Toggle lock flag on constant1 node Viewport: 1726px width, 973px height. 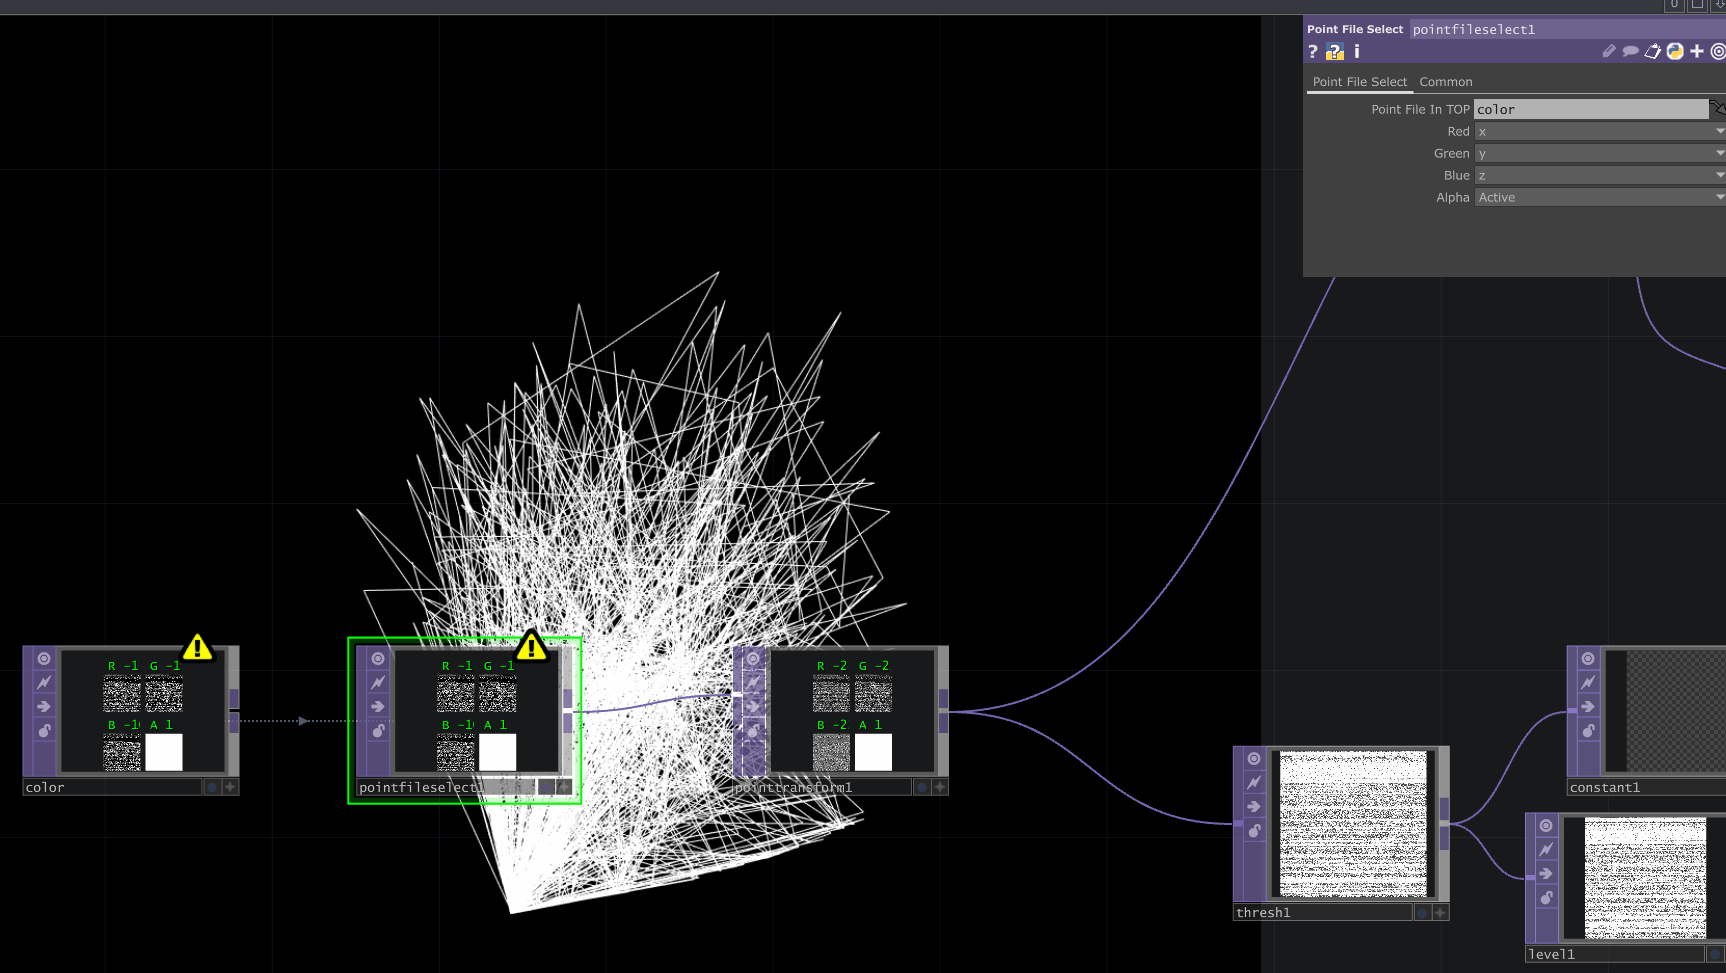[x=1588, y=731]
